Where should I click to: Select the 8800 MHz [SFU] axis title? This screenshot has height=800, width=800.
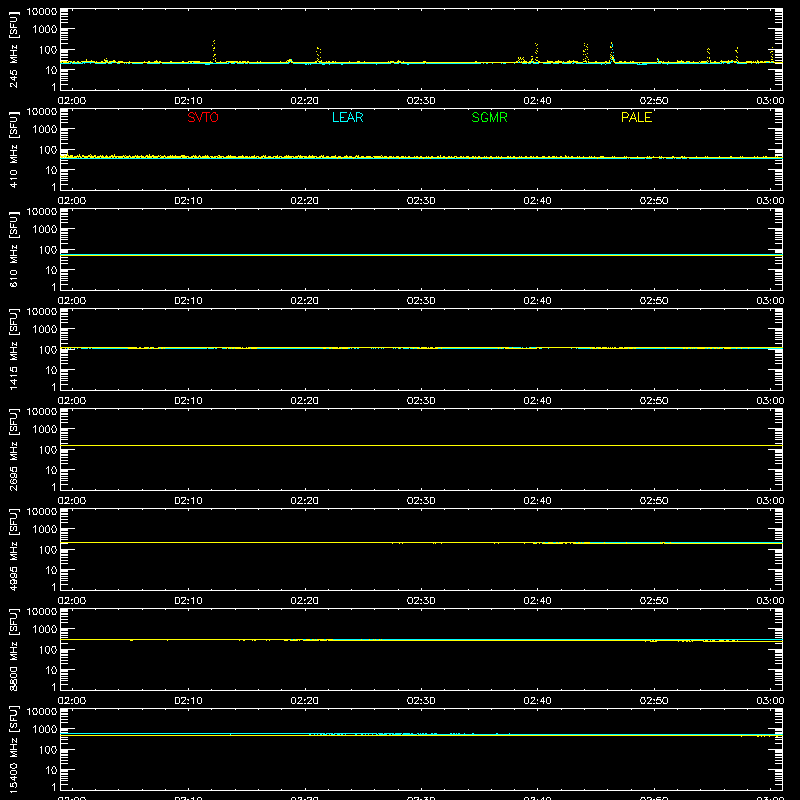tap(14, 649)
